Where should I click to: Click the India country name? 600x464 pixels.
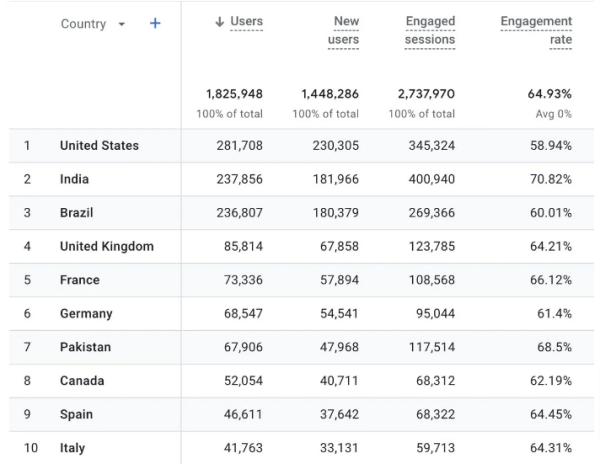coord(75,180)
